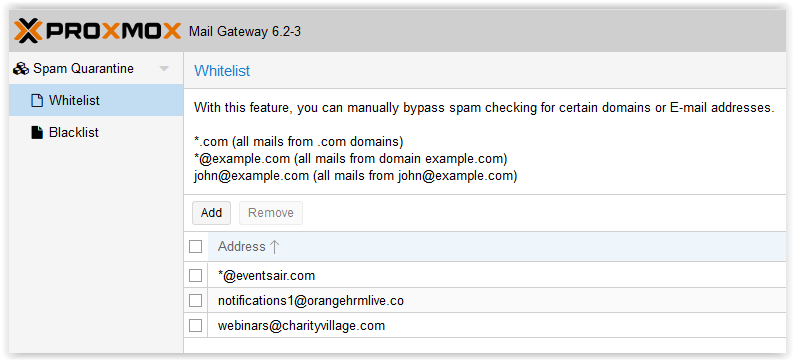Click the Remove button

[271, 213]
